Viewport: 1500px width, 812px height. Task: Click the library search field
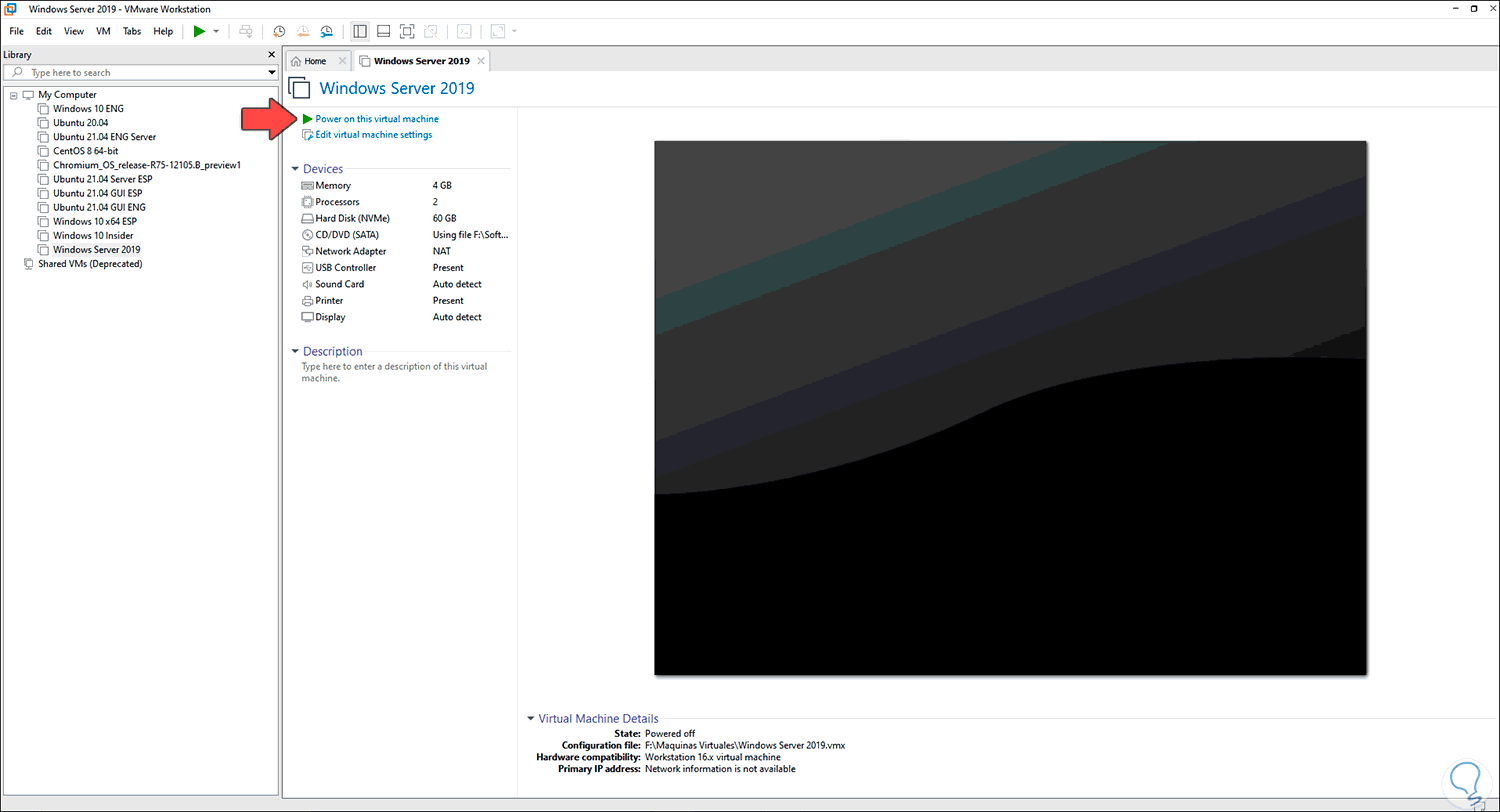[x=140, y=73]
